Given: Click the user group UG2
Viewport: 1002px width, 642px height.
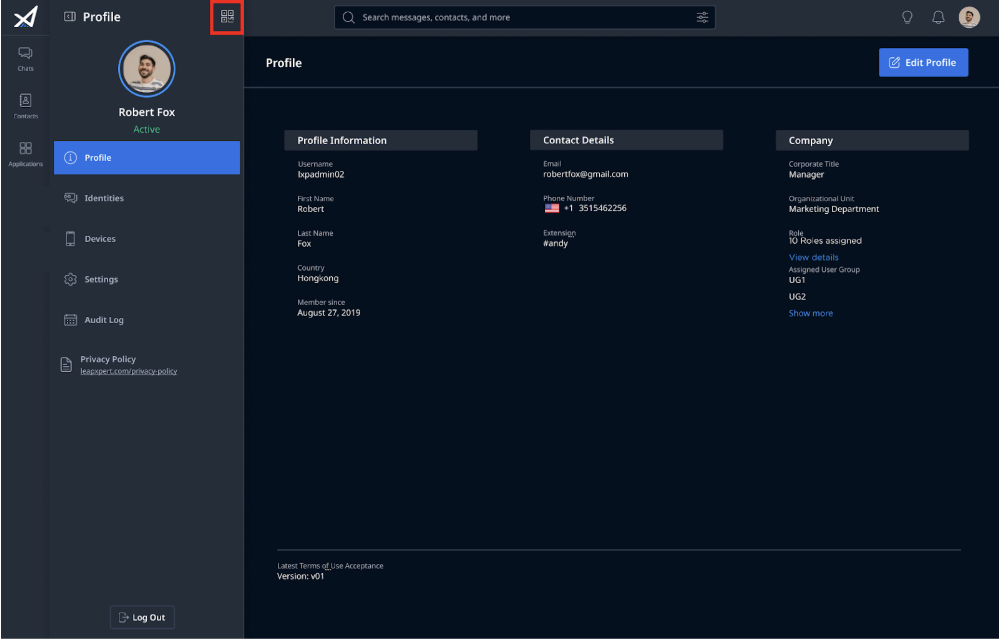Looking at the screenshot, I should coord(798,297).
